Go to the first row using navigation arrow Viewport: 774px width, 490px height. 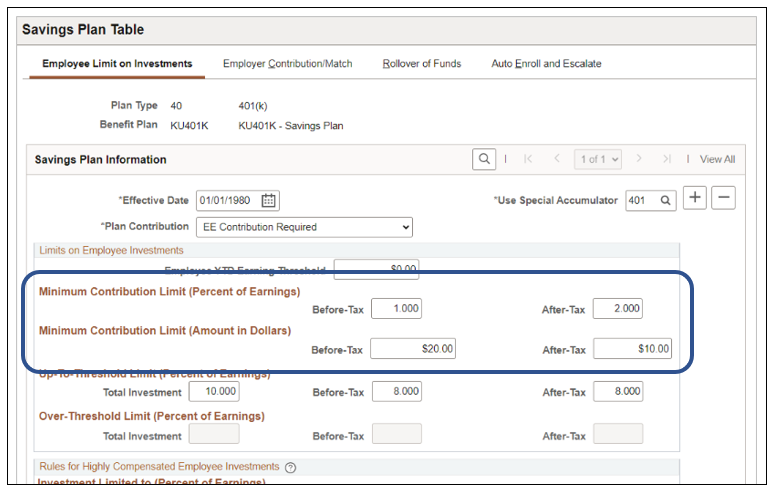pos(528,159)
